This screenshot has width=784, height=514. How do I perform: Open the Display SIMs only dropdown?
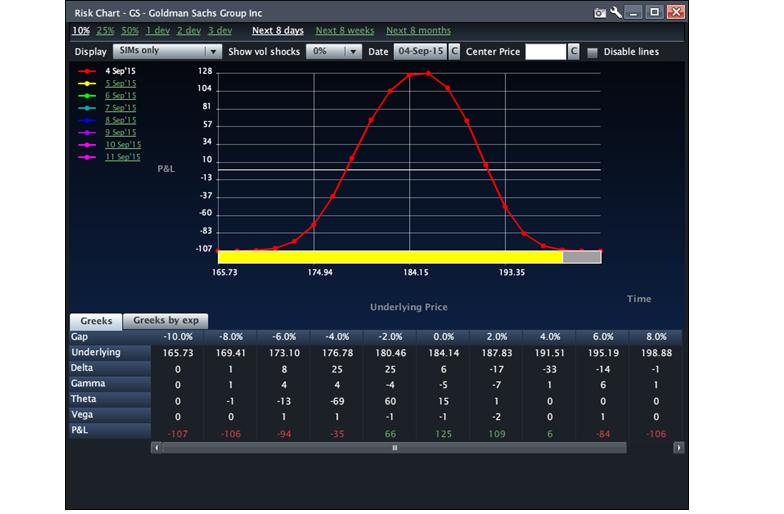(x=166, y=51)
